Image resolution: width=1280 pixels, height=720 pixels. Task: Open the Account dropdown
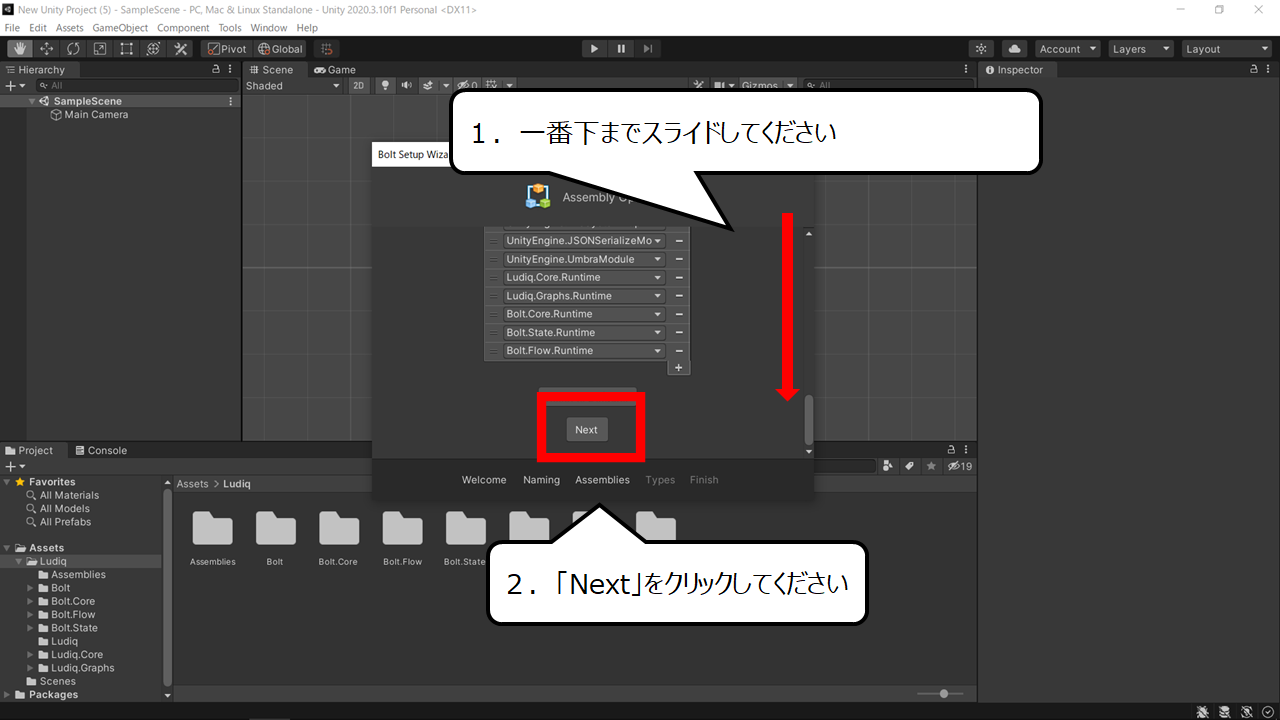(x=1067, y=48)
